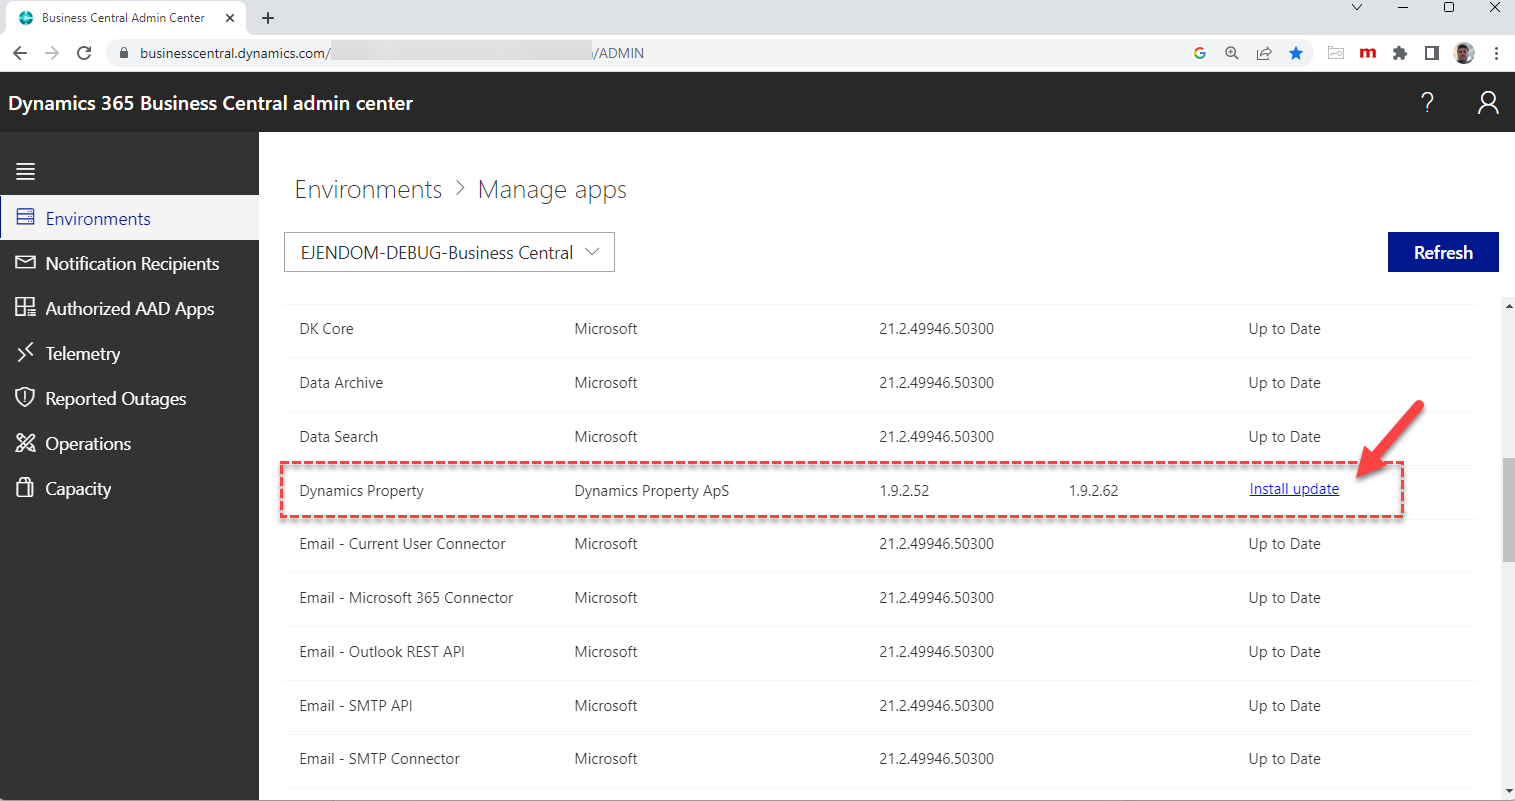This screenshot has width=1515, height=801.
Task: Click 'Email - Microsoft 365 Connector' row name
Action: [x=406, y=598]
